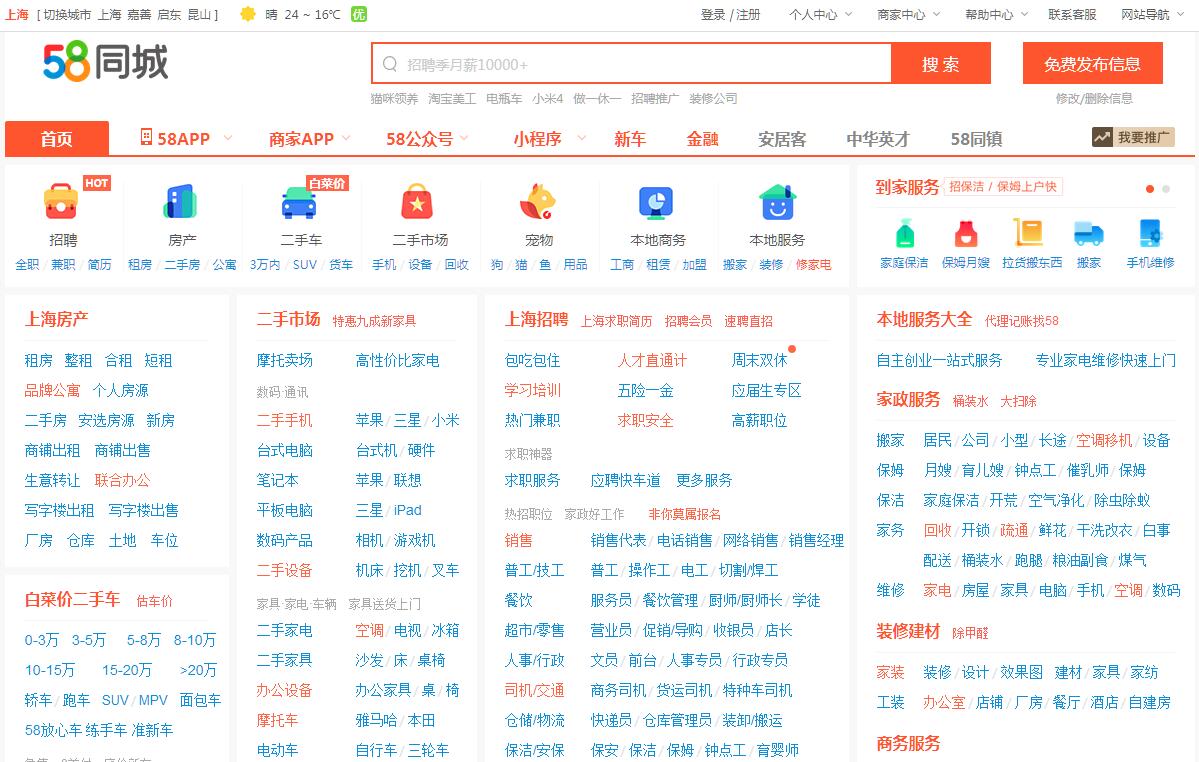Expand the 58APP menu arrow
The width and height of the screenshot is (1199, 762).
(x=228, y=138)
